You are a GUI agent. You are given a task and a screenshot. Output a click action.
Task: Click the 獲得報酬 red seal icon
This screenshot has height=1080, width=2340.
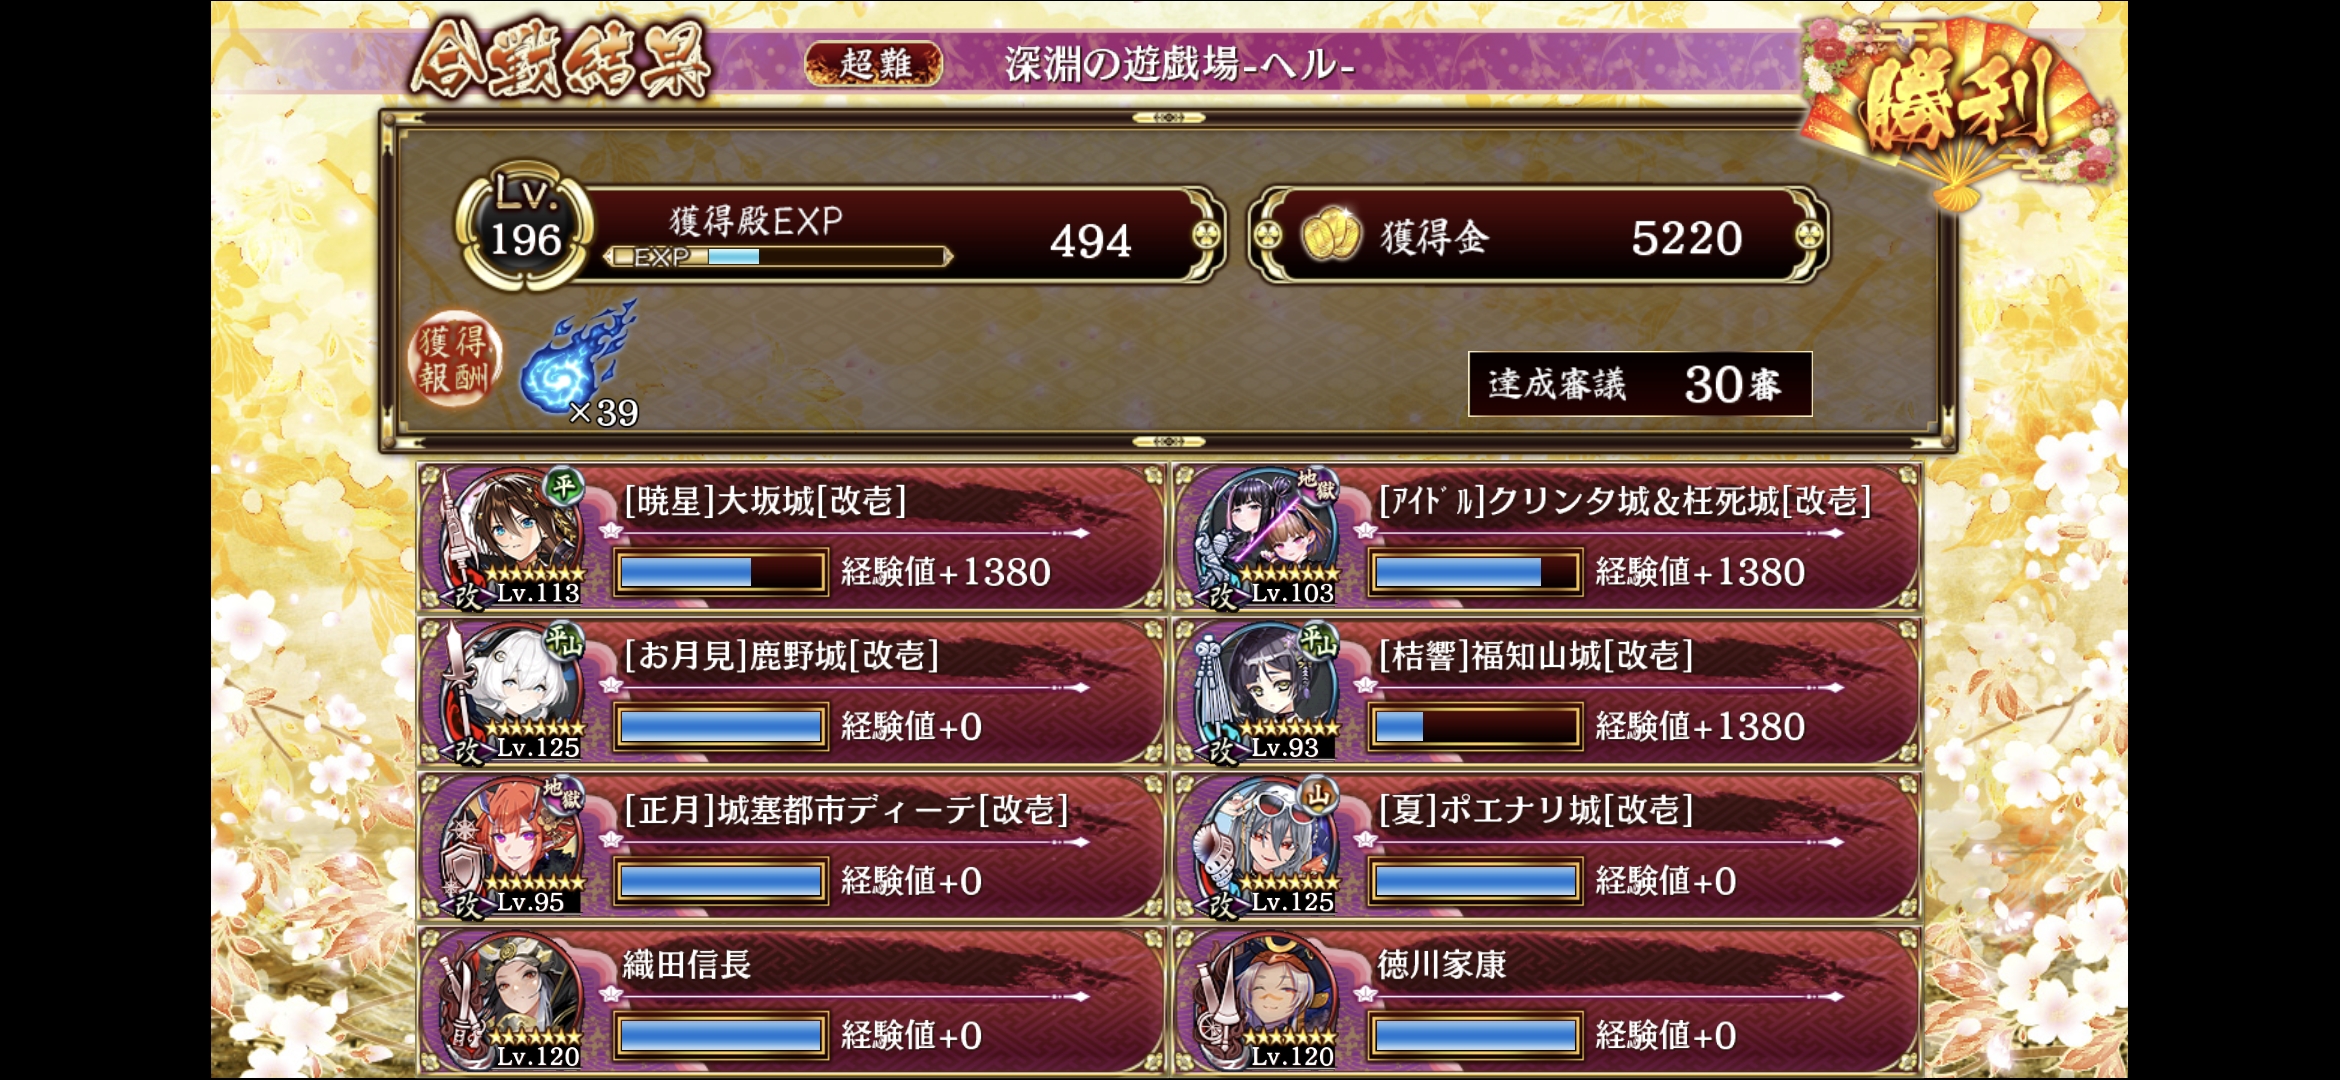(x=454, y=360)
